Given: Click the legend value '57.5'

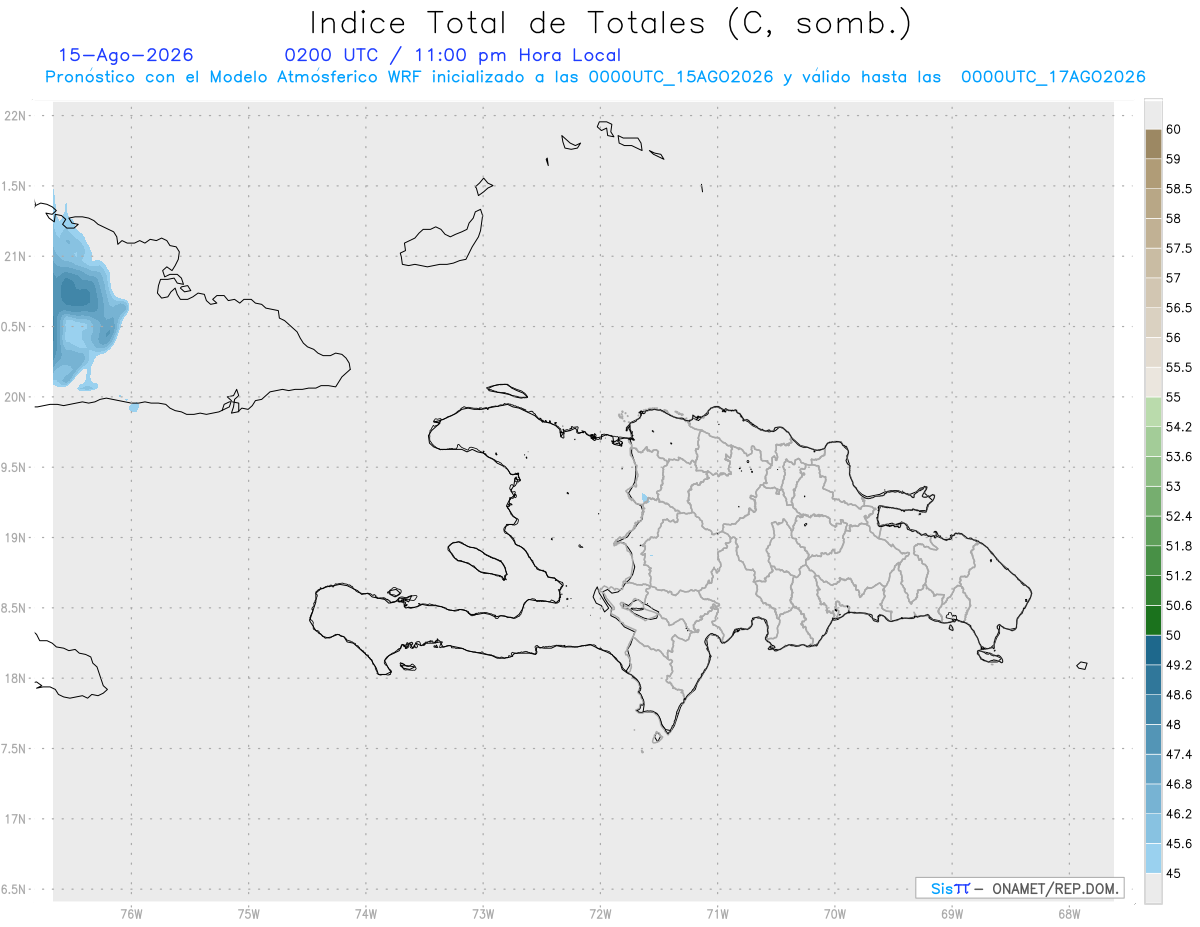Looking at the screenshot, I should (x=1179, y=248).
